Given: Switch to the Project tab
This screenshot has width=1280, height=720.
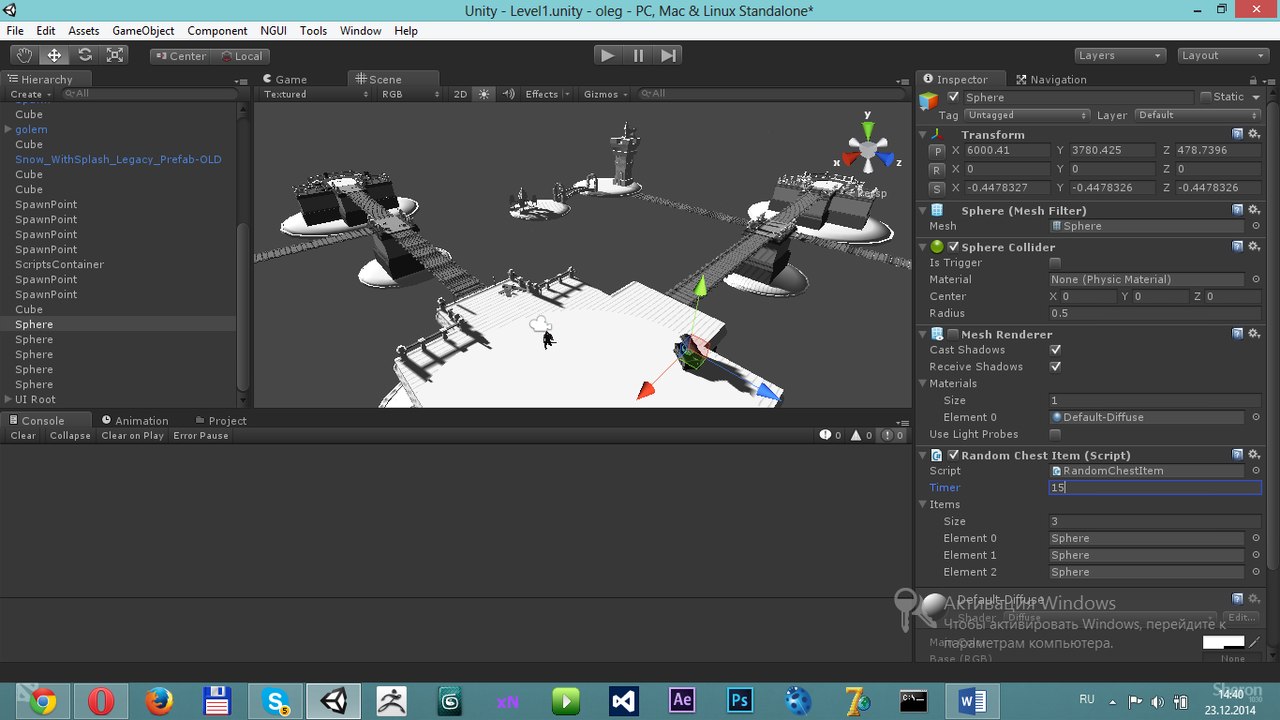Looking at the screenshot, I should tap(220, 421).
